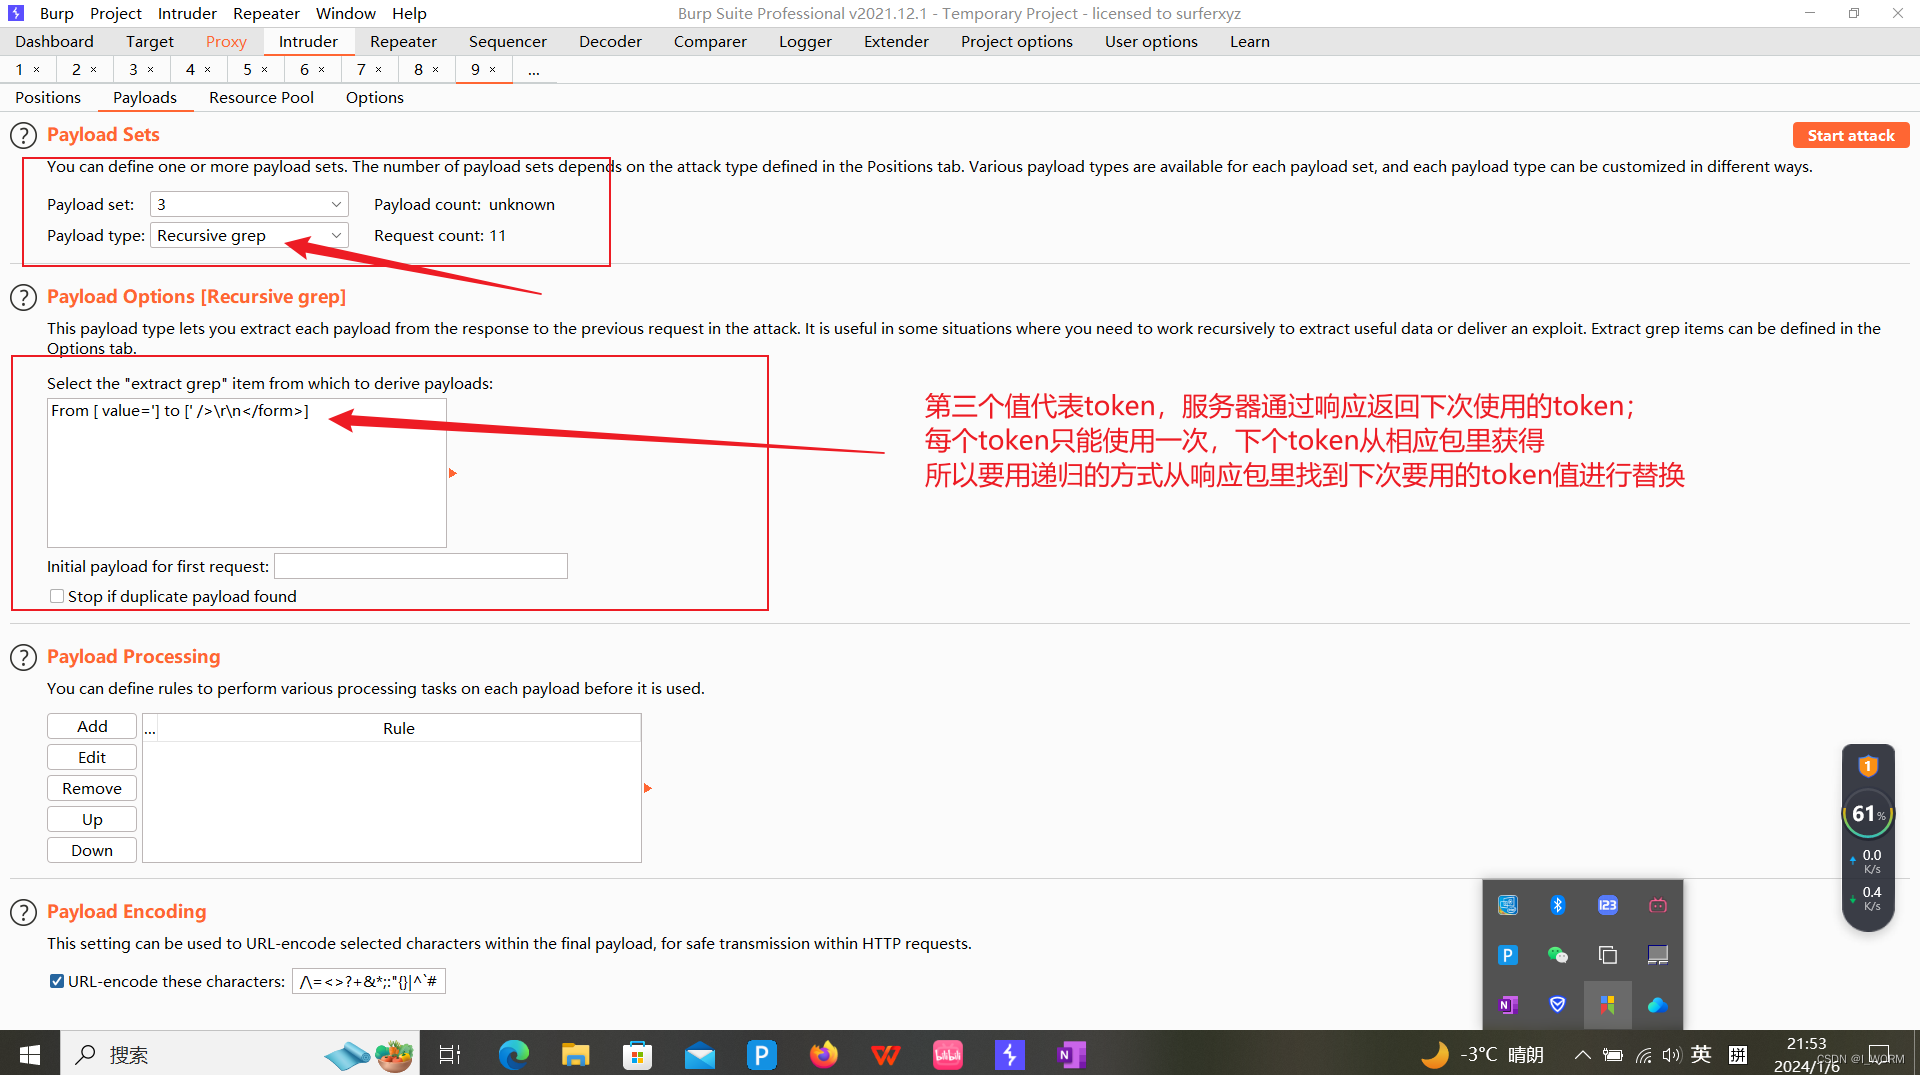The image size is (1920, 1075).
Task: Select the extract grep item From value=
Action: coord(246,411)
